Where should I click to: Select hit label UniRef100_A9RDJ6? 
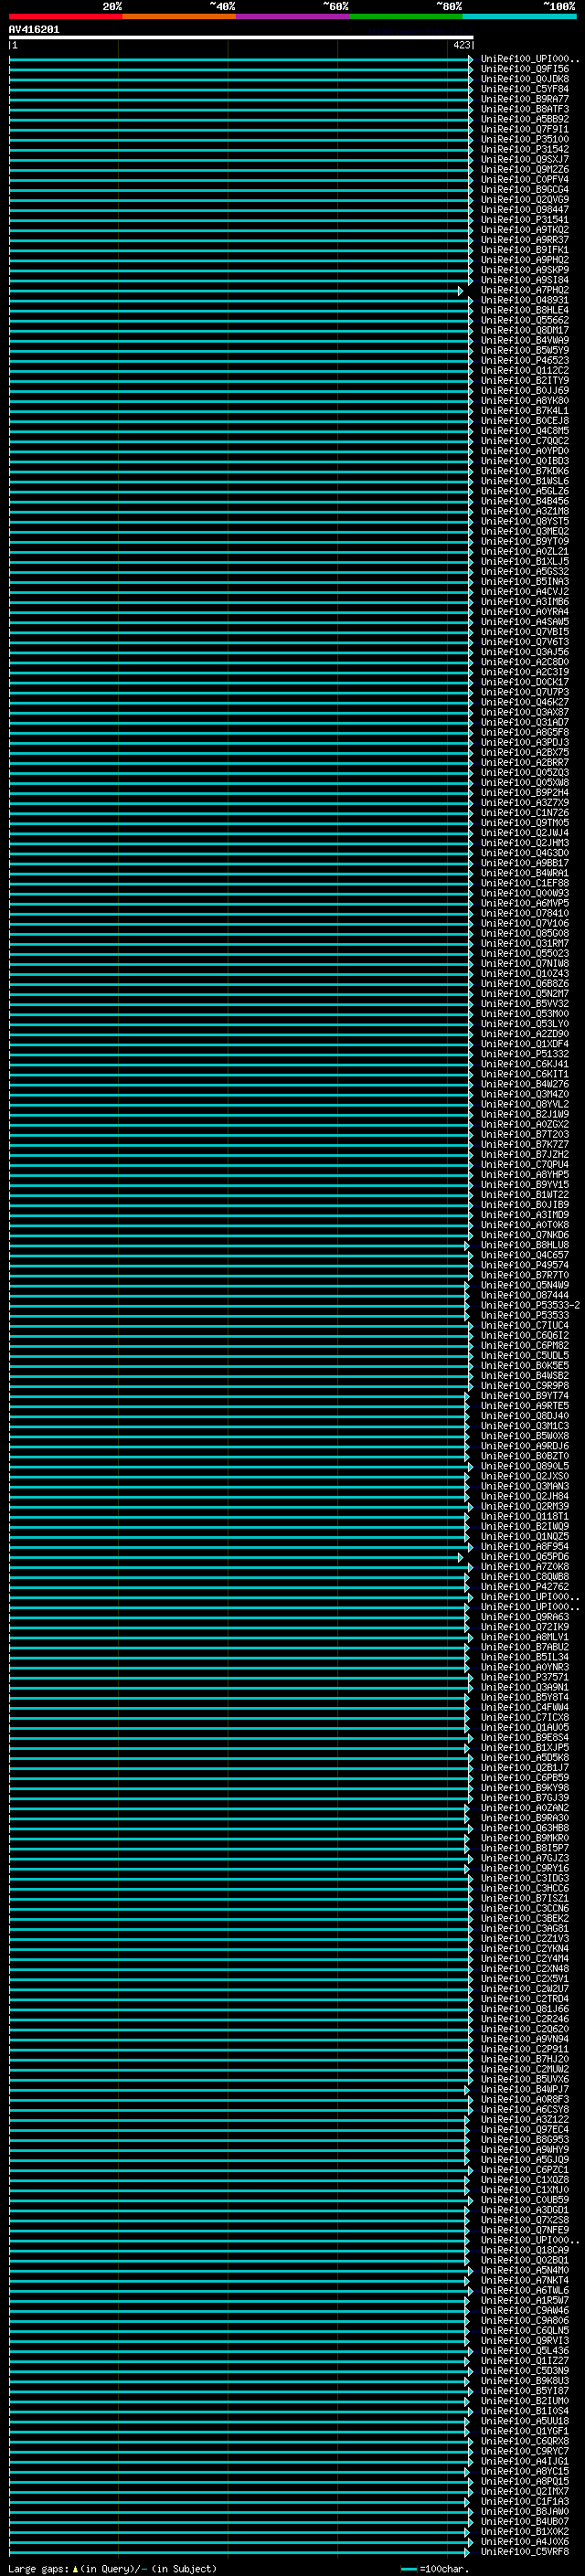coord(525,1447)
